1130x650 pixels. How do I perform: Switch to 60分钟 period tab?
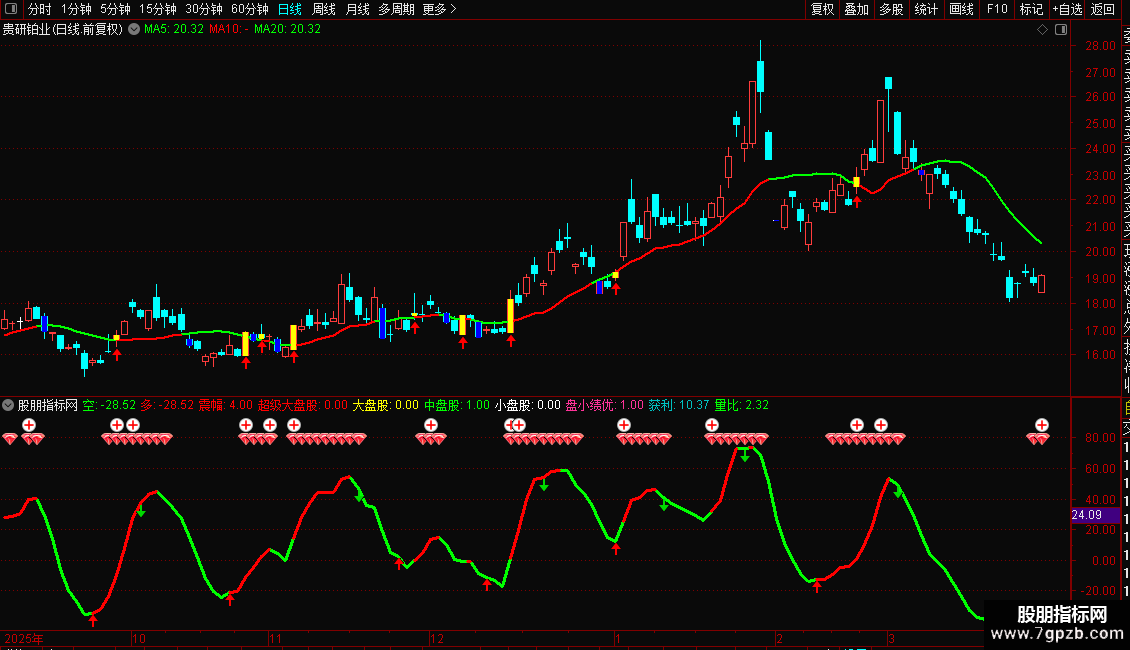click(x=250, y=9)
